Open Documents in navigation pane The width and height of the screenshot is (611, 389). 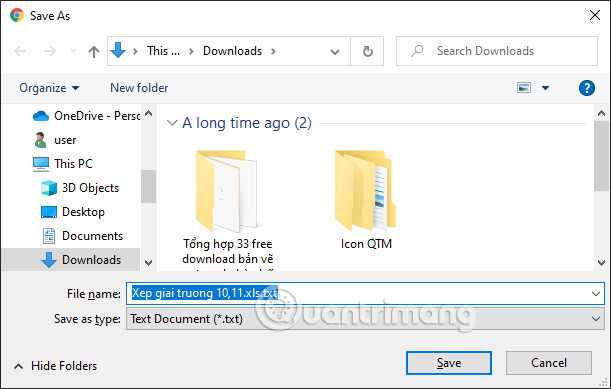click(x=82, y=236)
